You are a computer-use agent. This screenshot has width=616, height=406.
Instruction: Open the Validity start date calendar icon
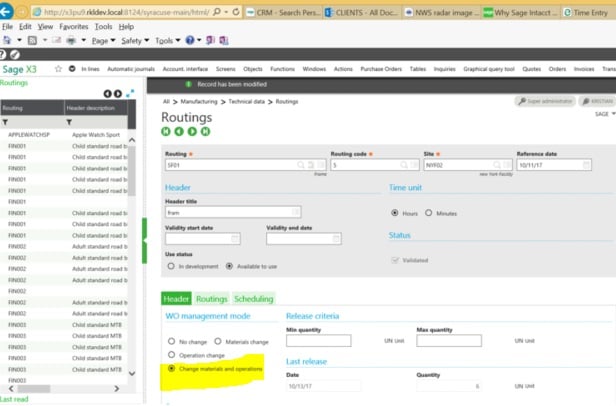click(x=235, y=239)
